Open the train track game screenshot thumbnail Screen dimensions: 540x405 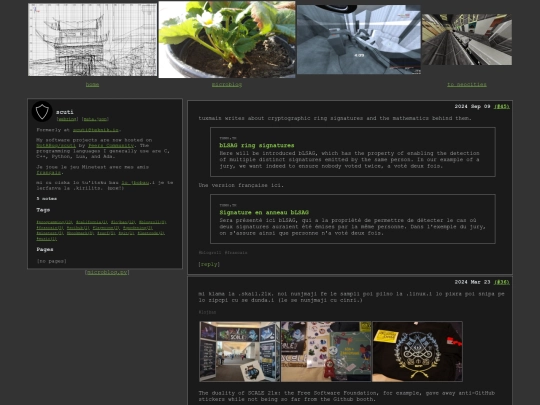coord(467,39)
